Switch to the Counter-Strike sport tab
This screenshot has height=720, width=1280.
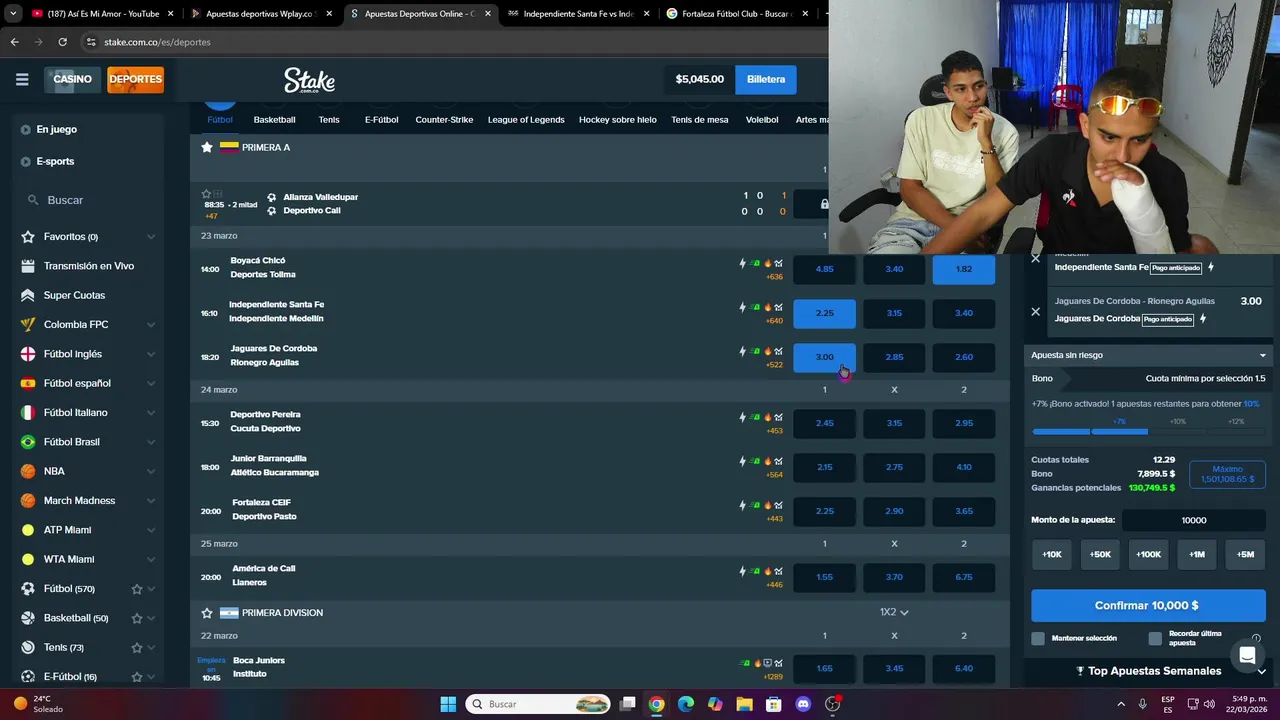click(444, 119)
